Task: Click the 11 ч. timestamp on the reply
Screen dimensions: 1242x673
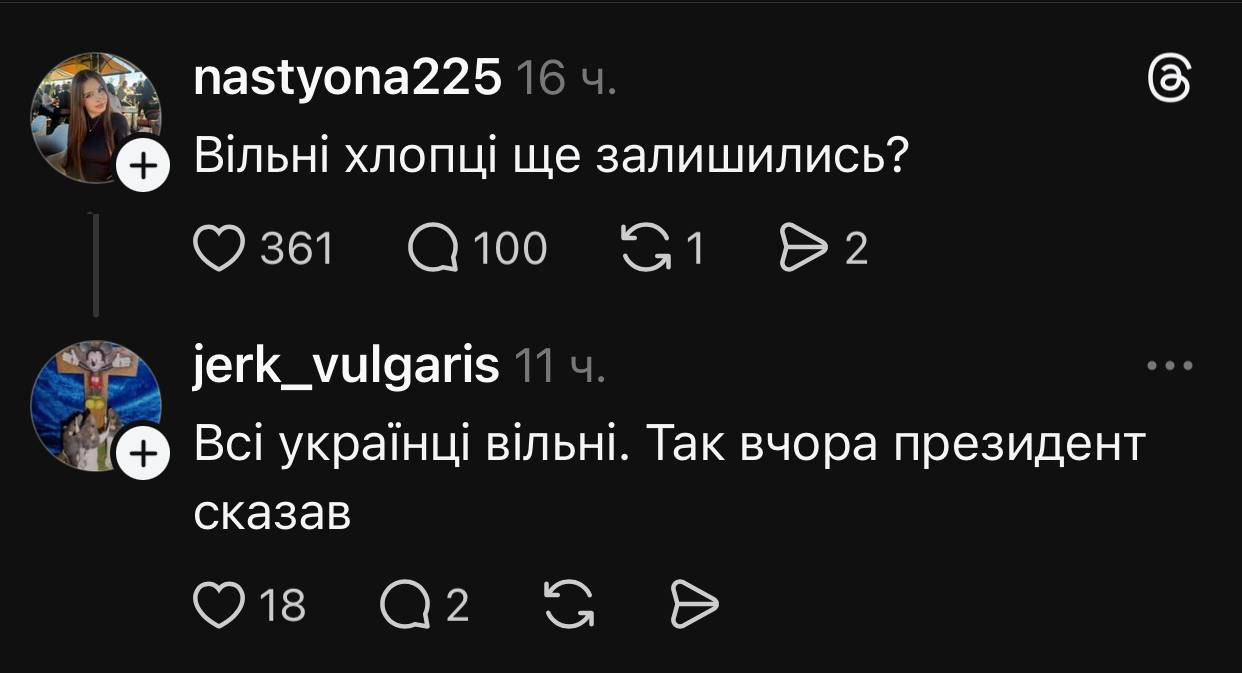Action: (x=560, y=369)
